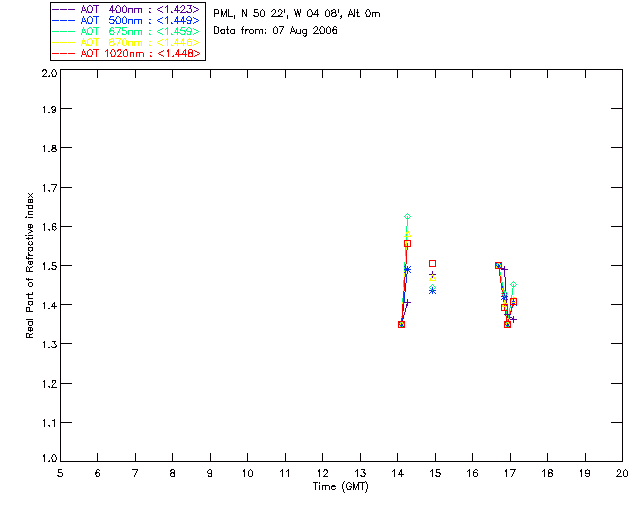Click the x-axis tick label 17
This screenshot has height=512, width=640.
click(510, 473)
